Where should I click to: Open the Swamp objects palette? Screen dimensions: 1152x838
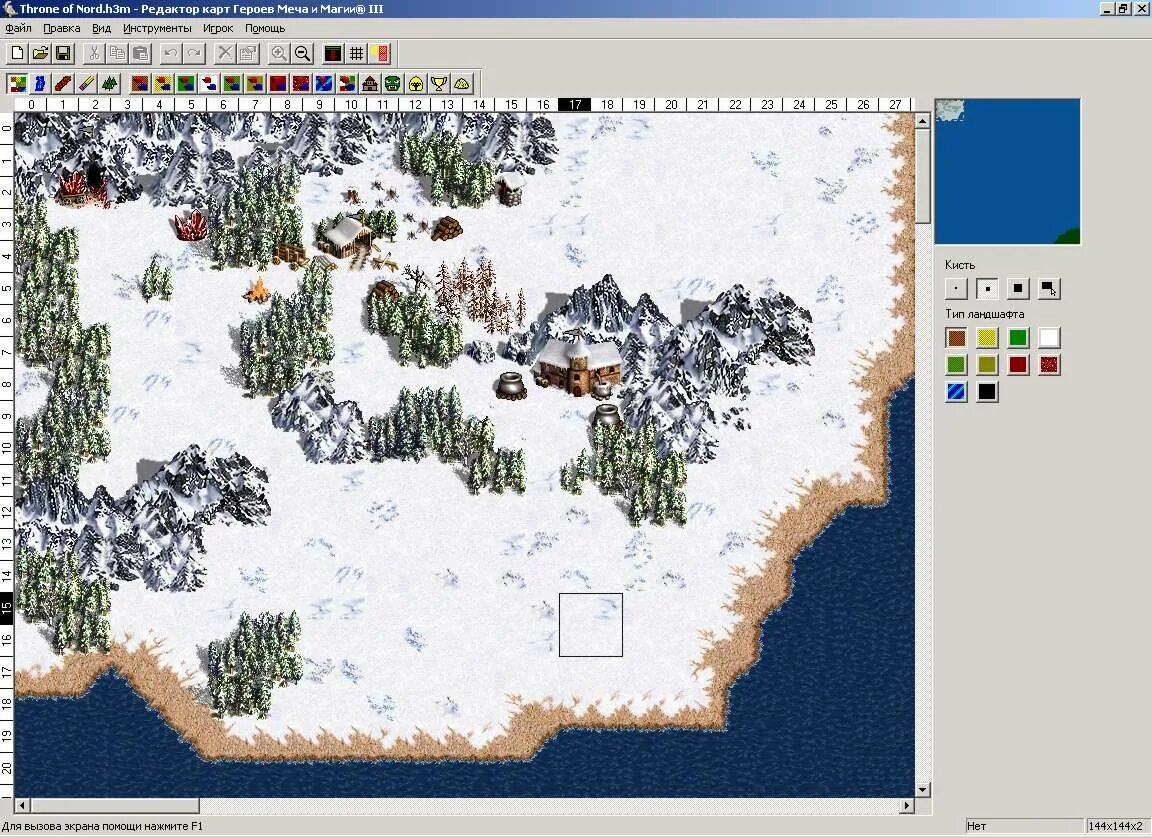[x=232, y=83]
